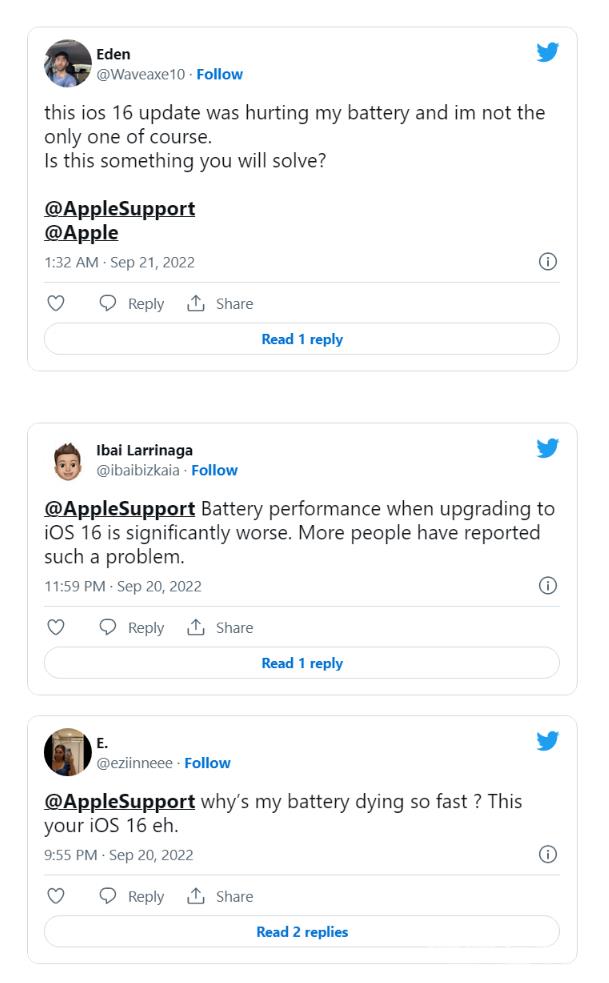Viewport: 609px width, 983px height.
Task: Expand "Read 1 reply" under Eden's tweet
Action: coord(302,339)
